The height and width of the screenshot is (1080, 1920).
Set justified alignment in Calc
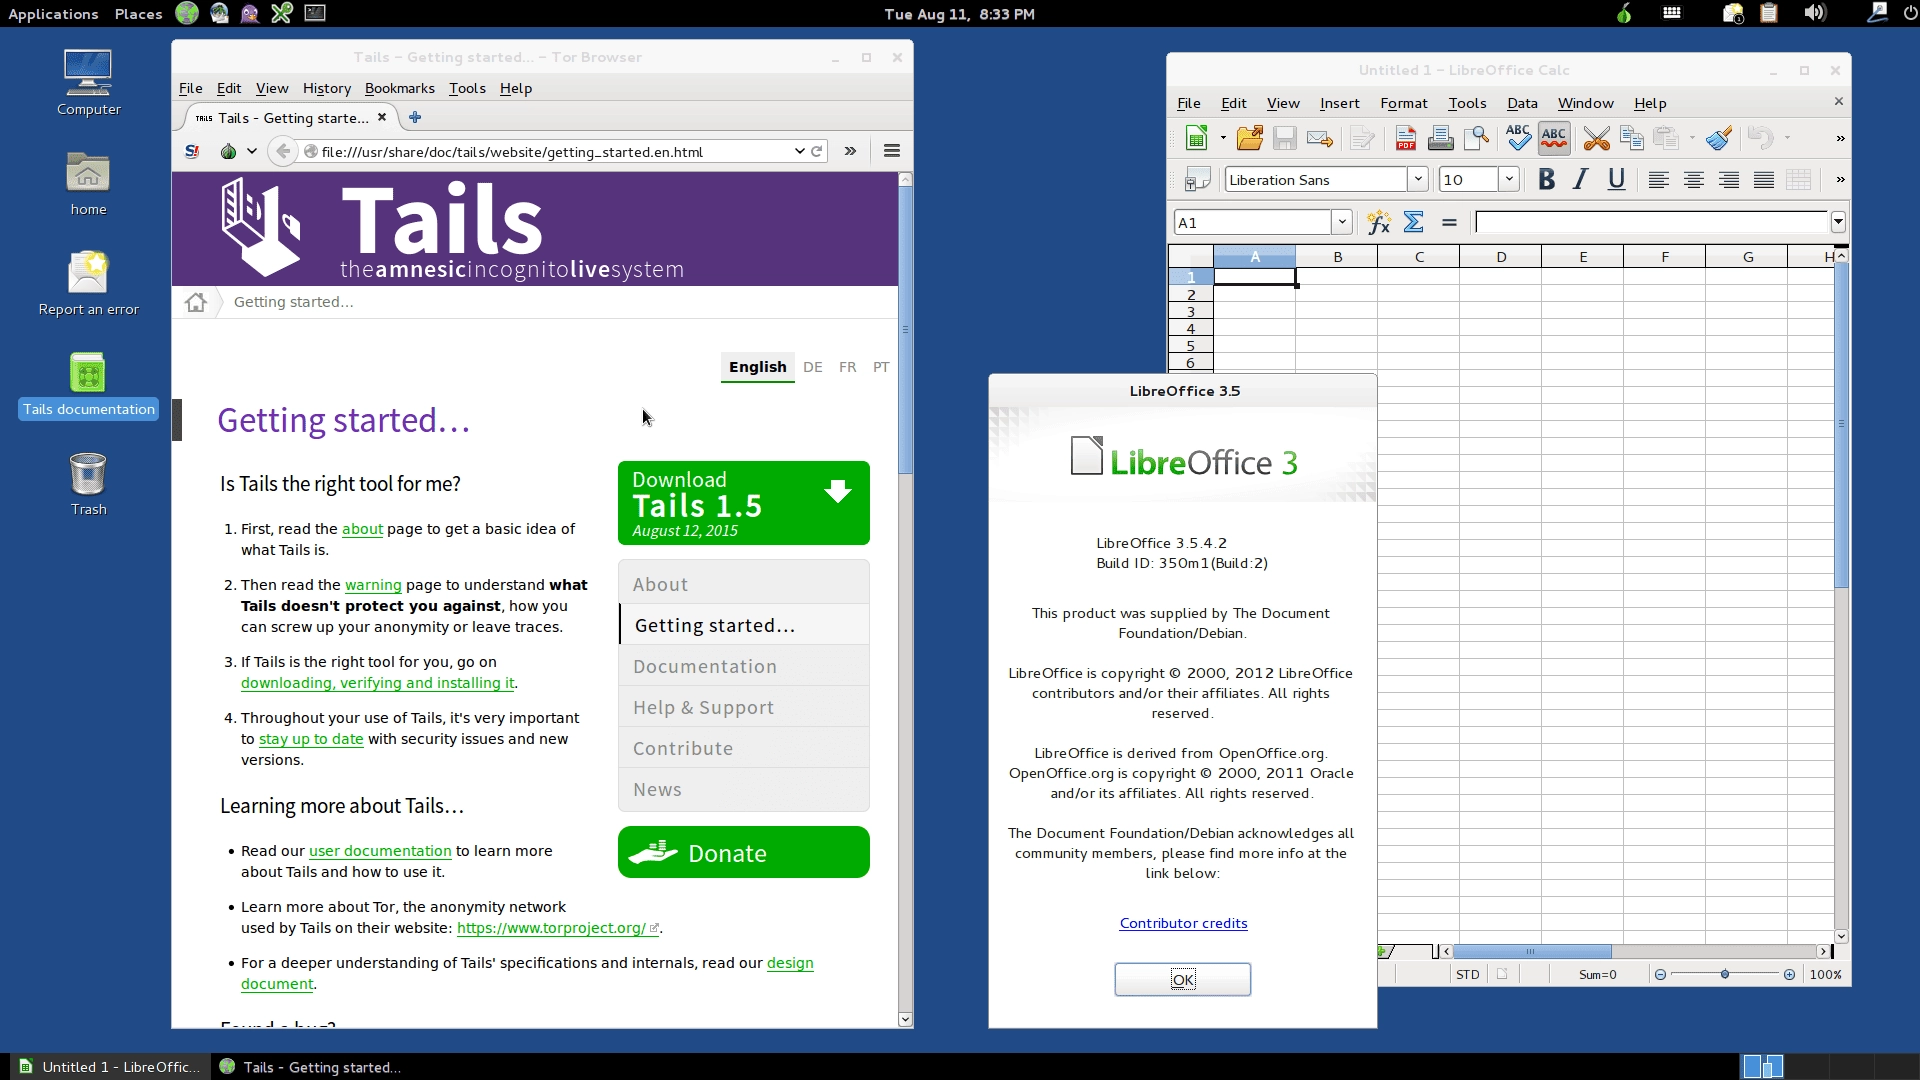1764,180
